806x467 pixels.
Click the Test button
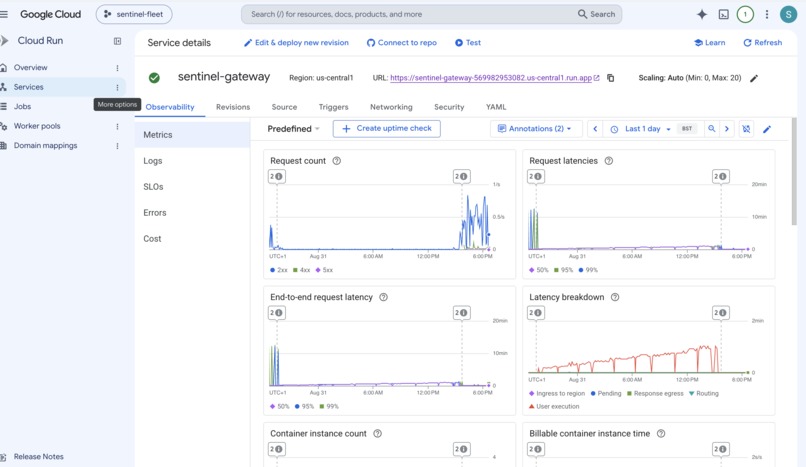pyautogui.click(x=468, y=43)
